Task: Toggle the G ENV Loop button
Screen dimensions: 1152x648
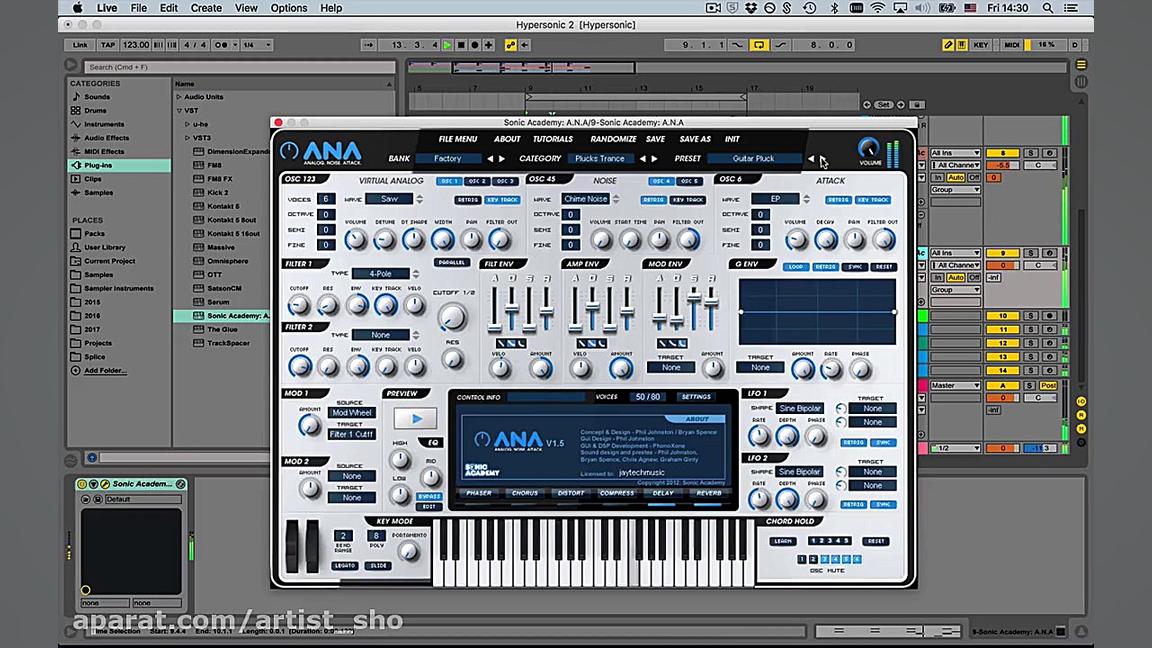Action: tap(796, 267)
